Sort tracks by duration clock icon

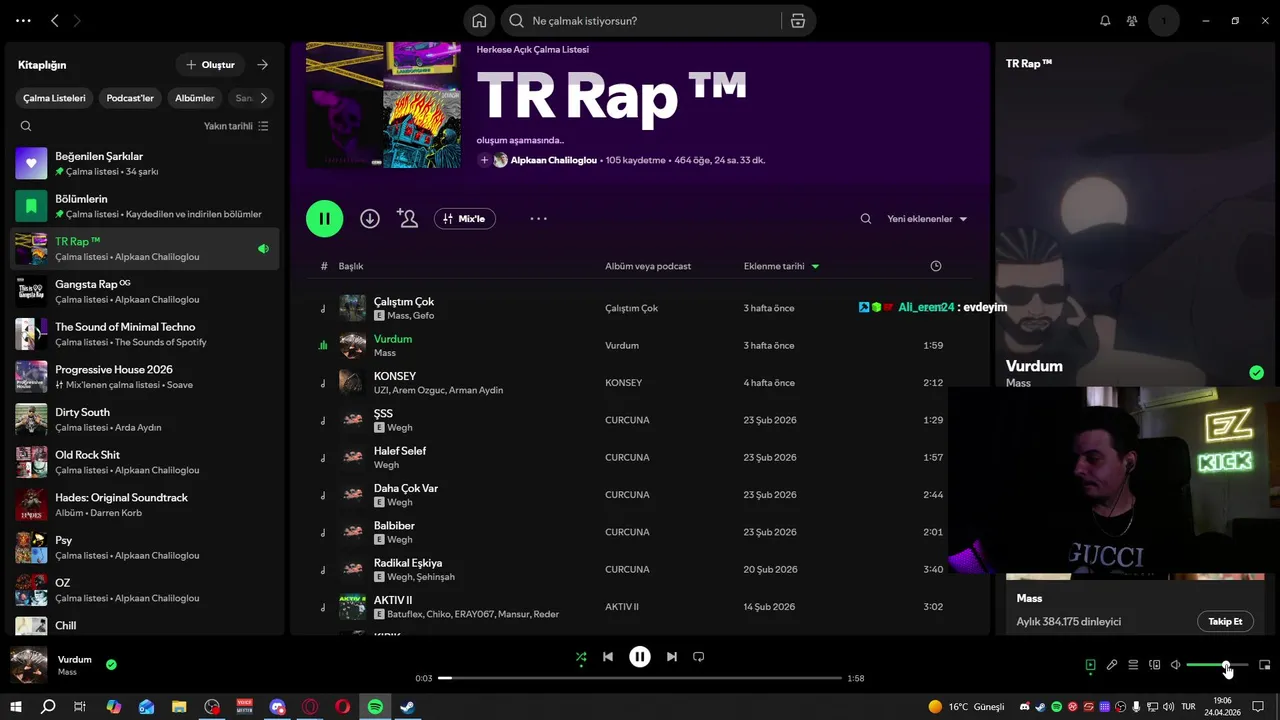(x=936, y=266)
